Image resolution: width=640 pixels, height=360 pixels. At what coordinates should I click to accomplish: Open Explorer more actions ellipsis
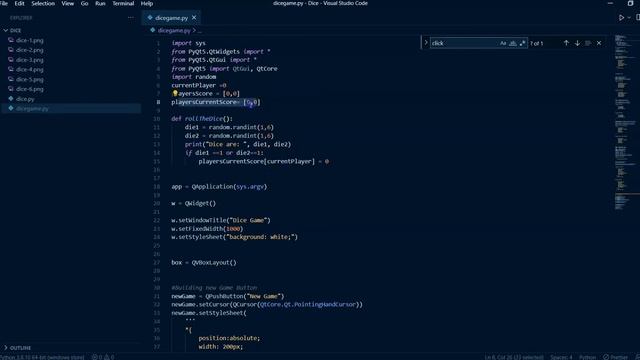(131, 18)
